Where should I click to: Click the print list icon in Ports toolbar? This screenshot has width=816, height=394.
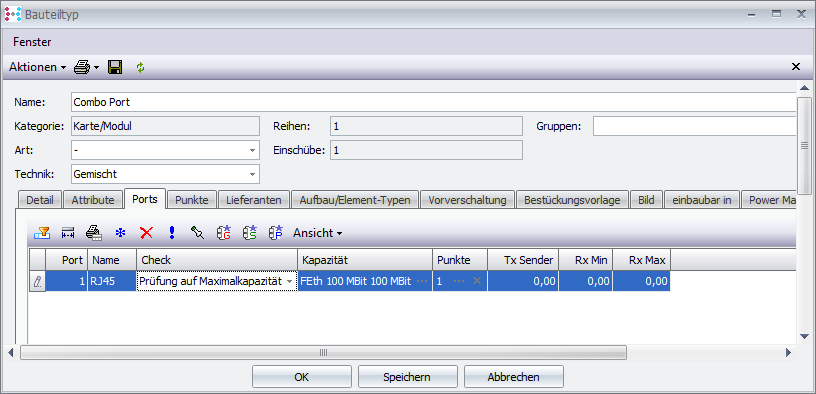[x=94, y=233]
